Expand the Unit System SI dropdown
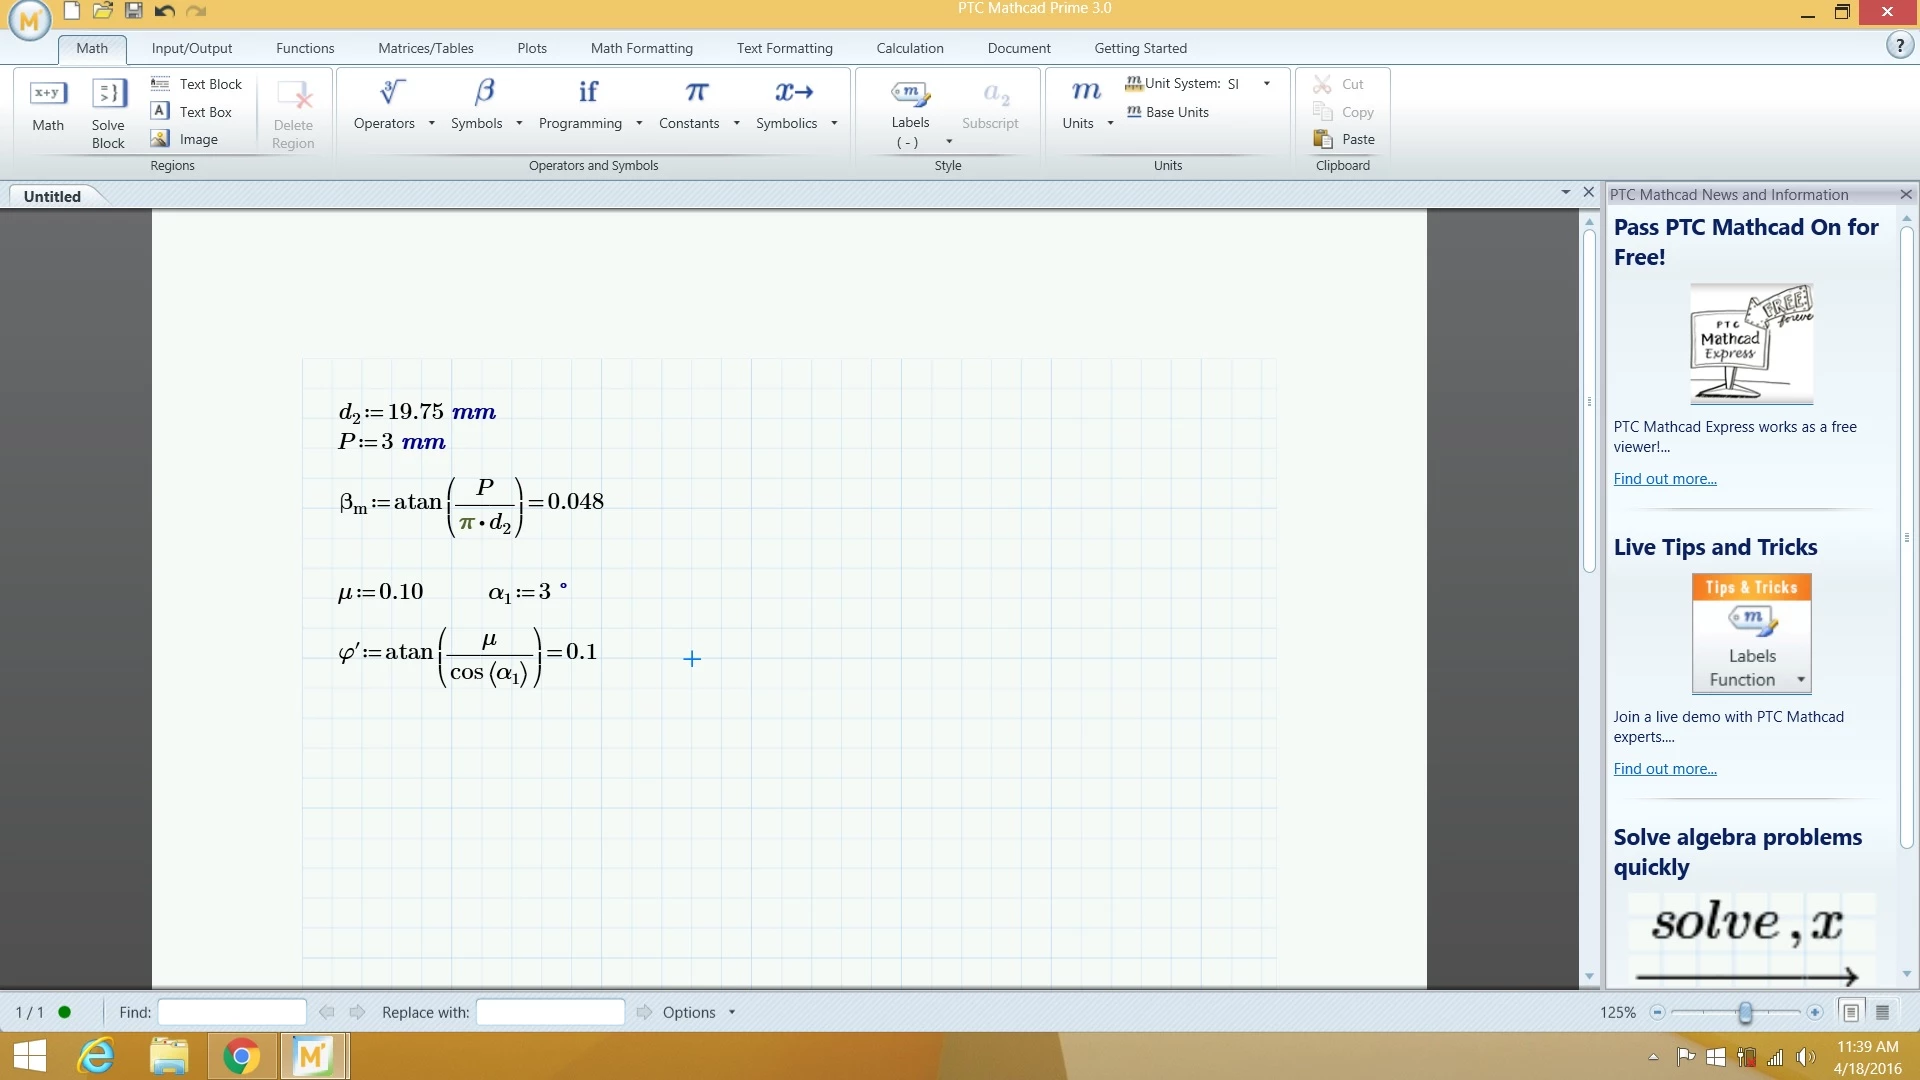 coord(1267,83)
